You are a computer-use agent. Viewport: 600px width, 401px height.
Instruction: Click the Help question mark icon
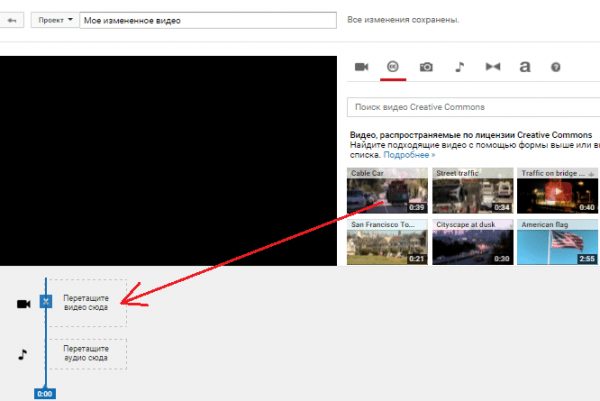[556, 67]
